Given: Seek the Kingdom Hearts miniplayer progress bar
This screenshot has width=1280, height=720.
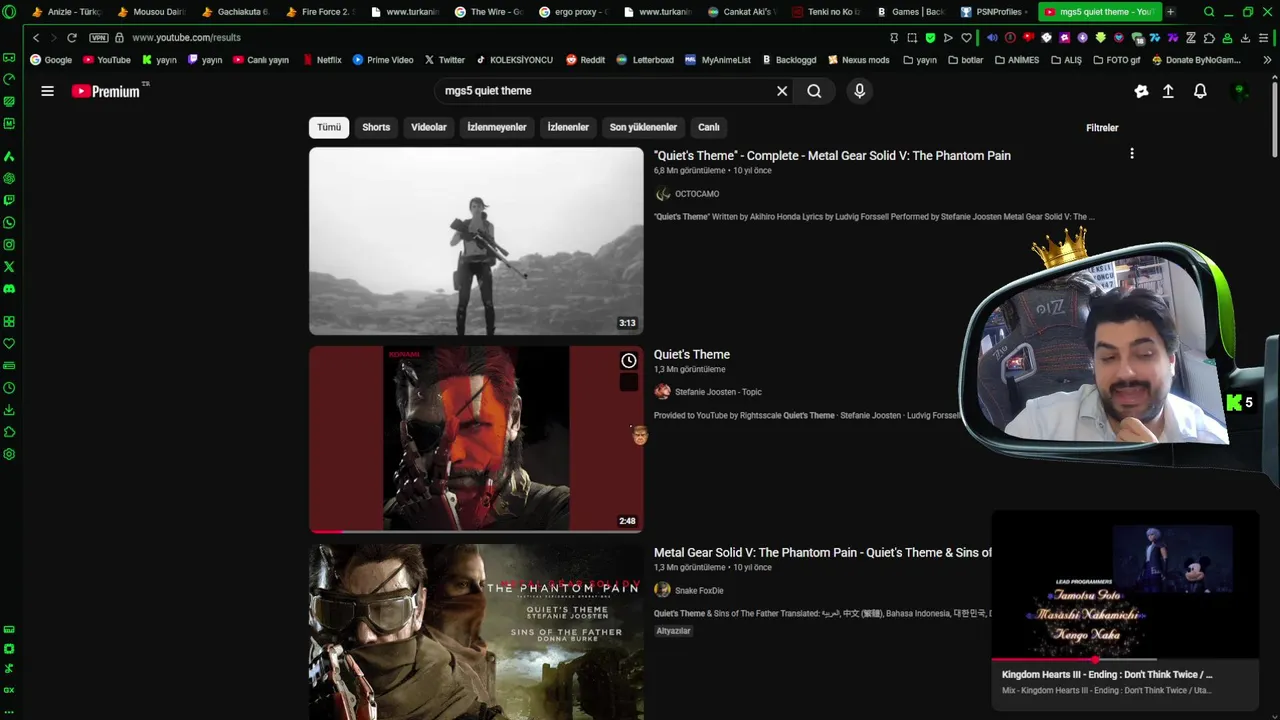Looking at the screenshot, I should pos(1125,660).
